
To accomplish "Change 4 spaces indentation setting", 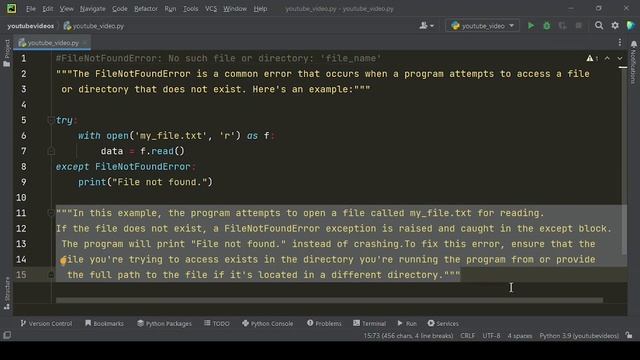I will (520, 336).
